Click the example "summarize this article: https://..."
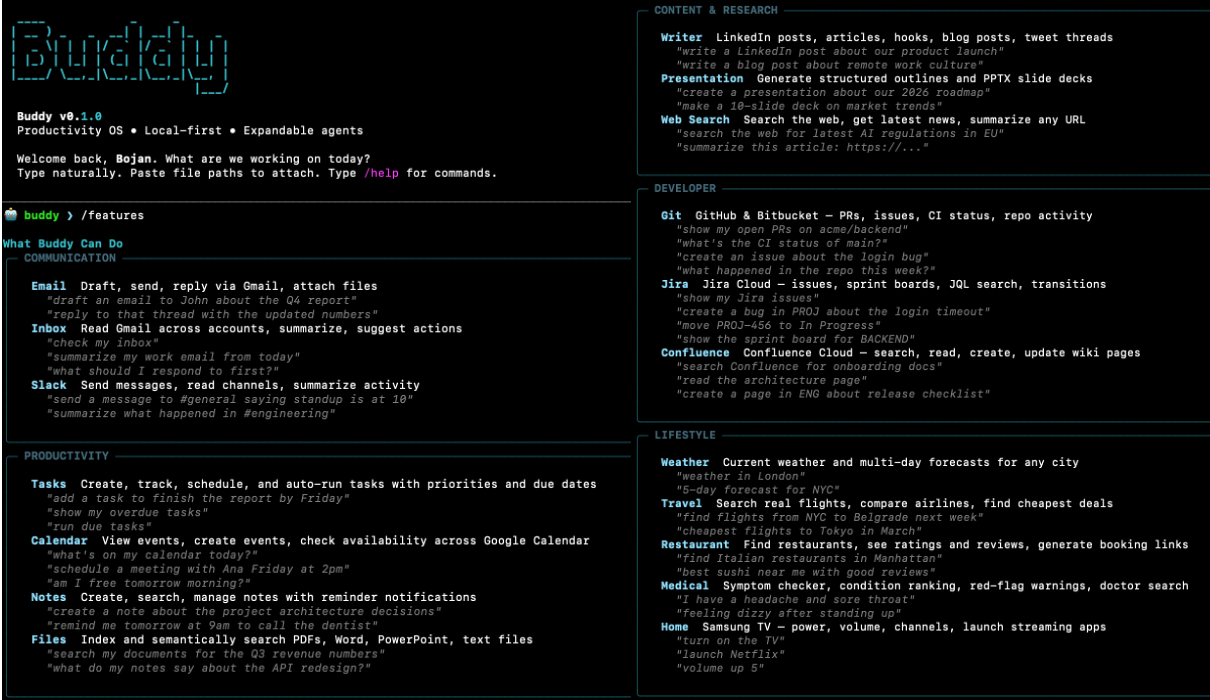 pos(803,147)
